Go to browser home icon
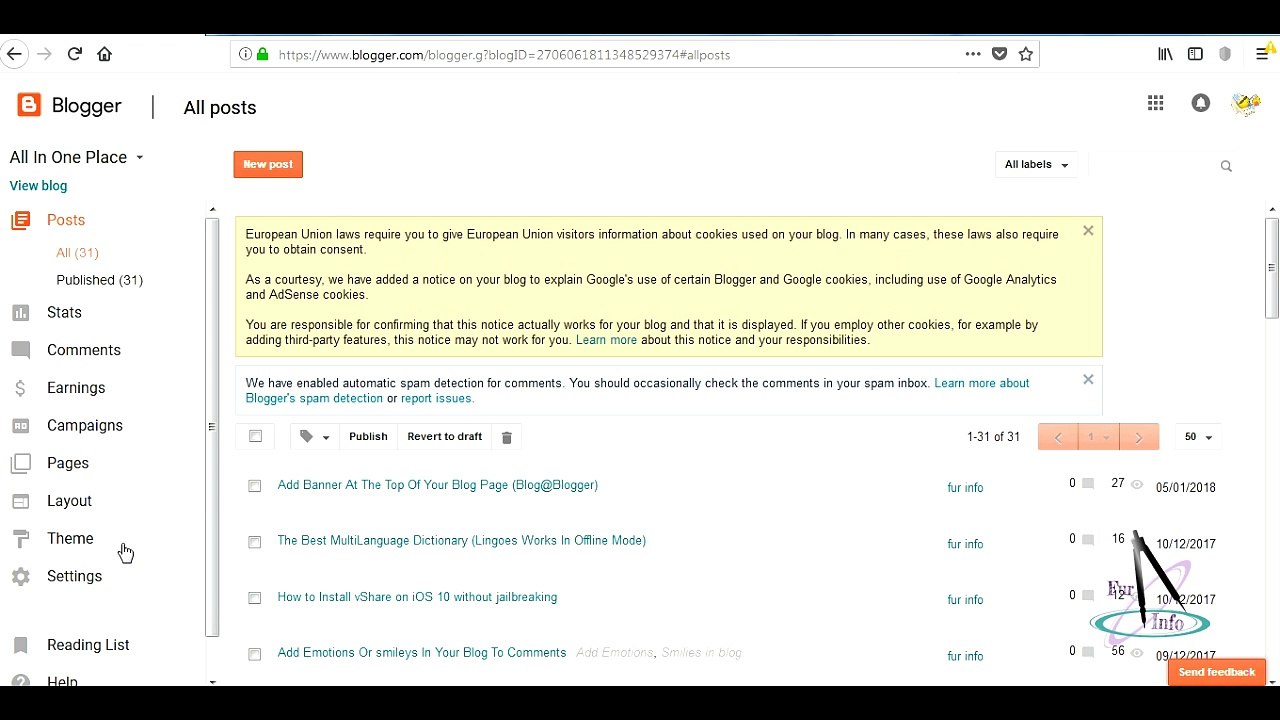The height and width of the screenshot is (720, 1280). (x=104, y=54)
